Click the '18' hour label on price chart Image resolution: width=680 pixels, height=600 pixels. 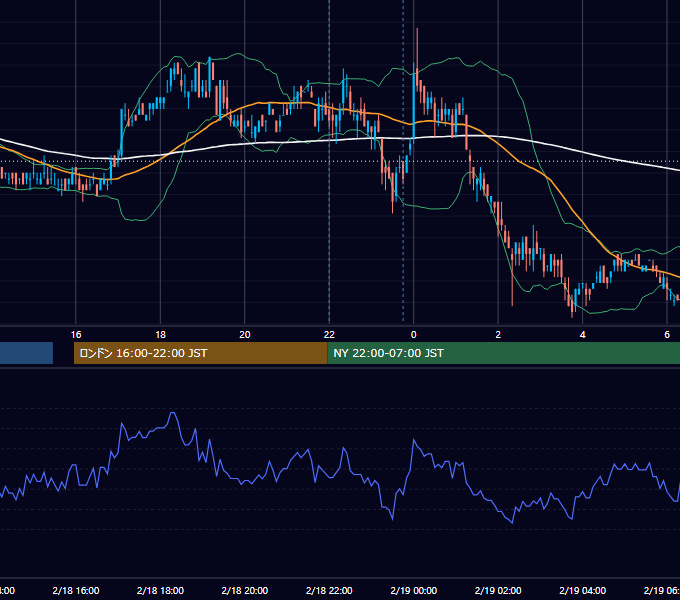click(x=160, y=334)
